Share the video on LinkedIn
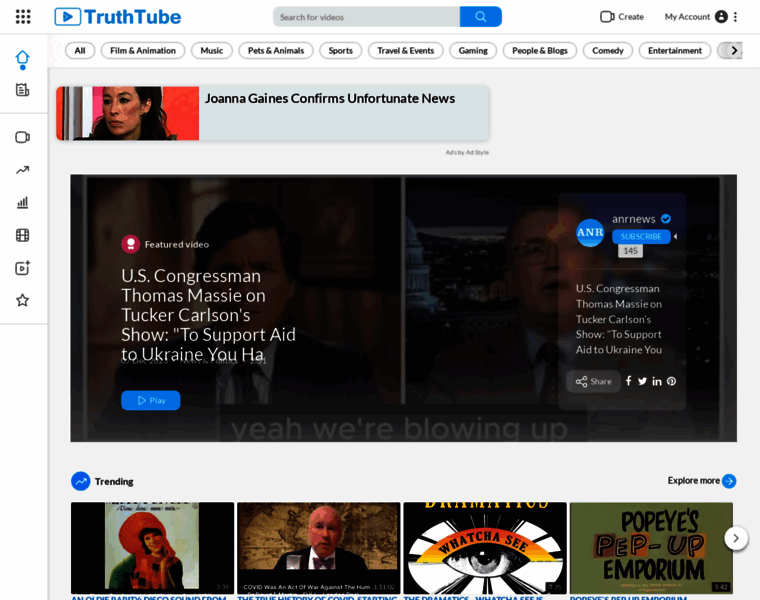Image resolution: width=760 pixels, height=600 pixels. (x=657, y=381)
